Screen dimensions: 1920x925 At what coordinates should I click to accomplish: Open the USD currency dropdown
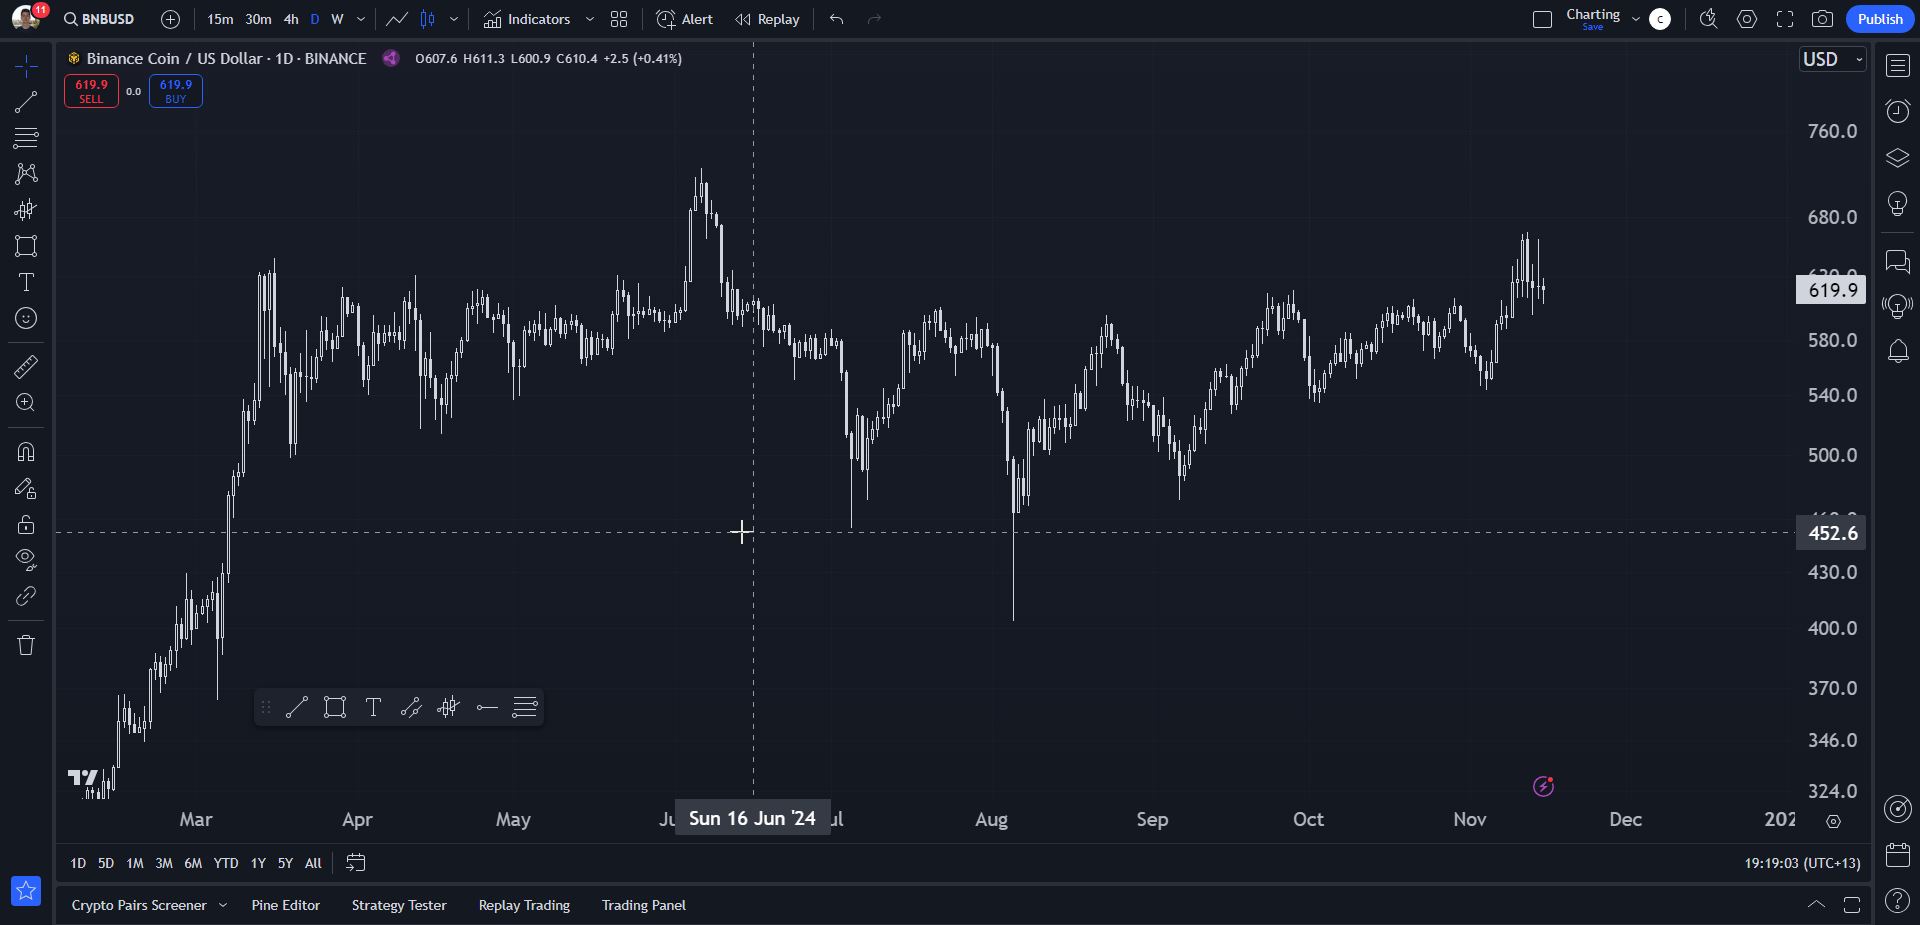point(1832,59)
